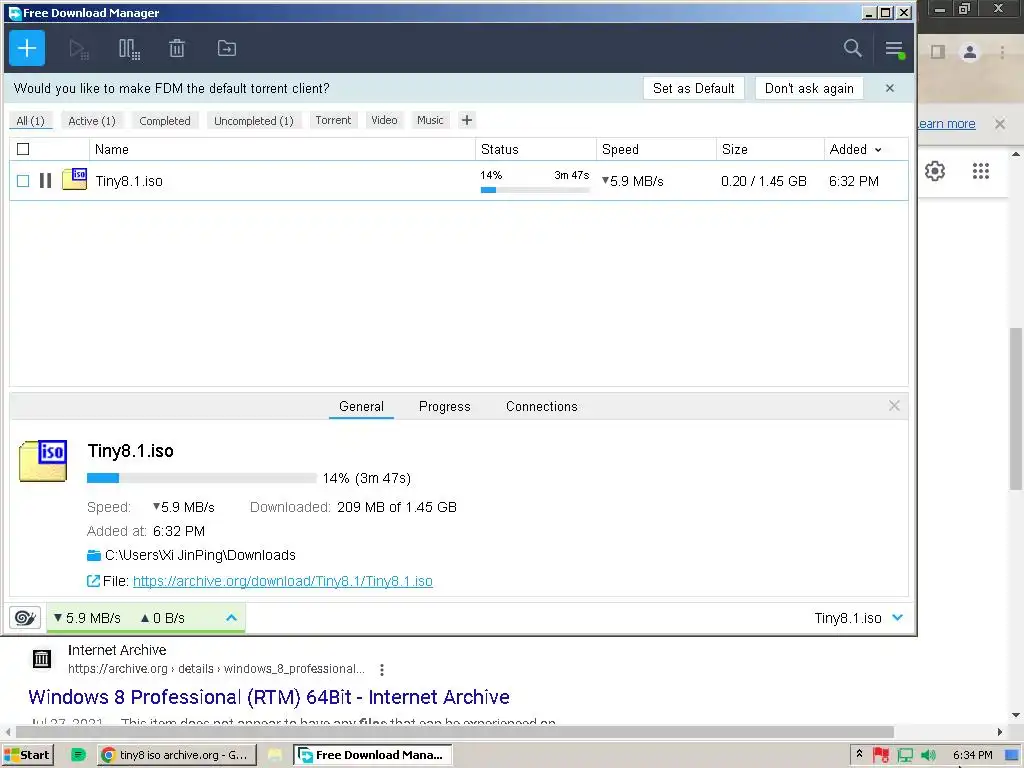
Task: Pause the Tiny8.1.iso download
Action: (45, 180)
